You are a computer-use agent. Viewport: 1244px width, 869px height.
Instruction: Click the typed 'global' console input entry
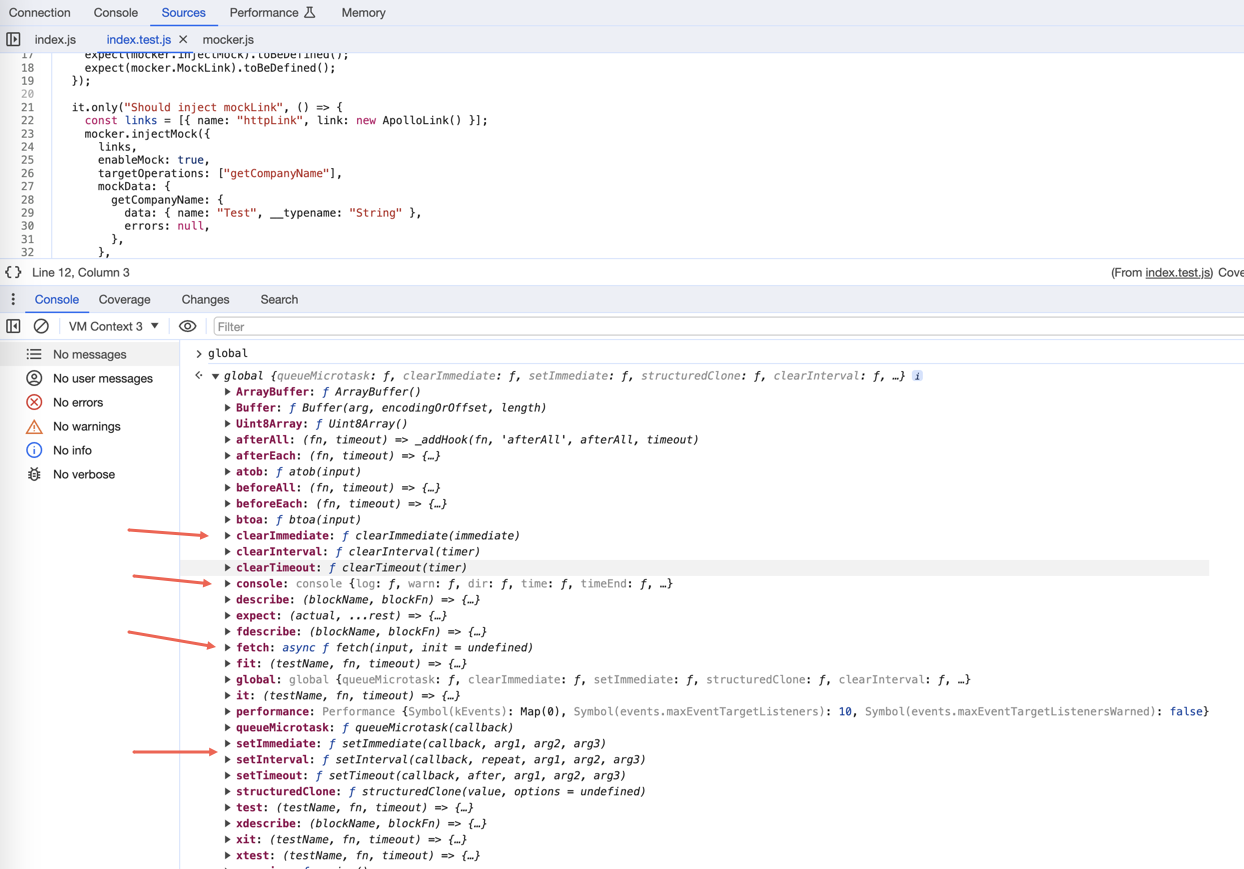pyautogui.click(x=228, y=353)
